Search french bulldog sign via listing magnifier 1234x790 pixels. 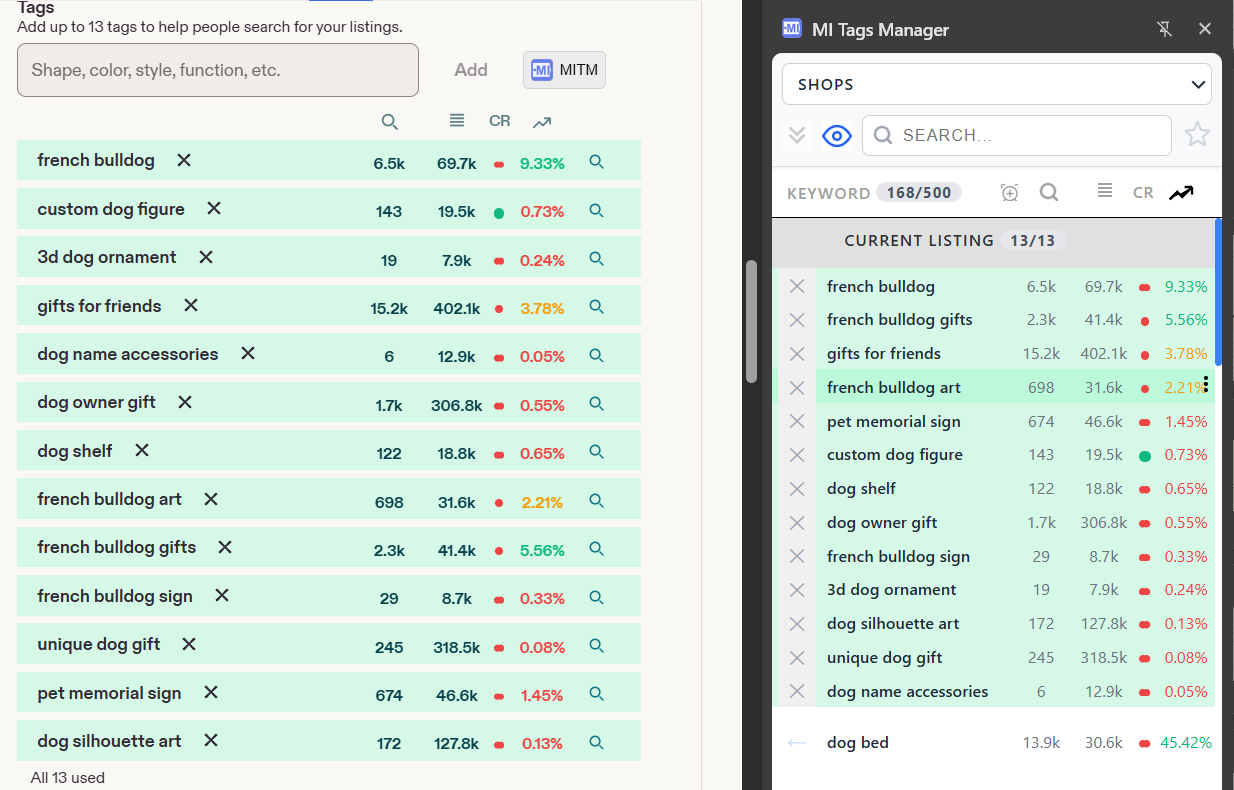(x=597, y=597)
